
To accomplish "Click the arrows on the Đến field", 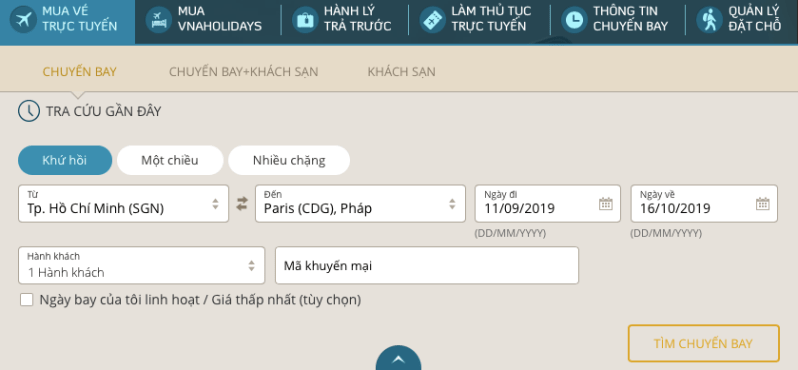I will pyautogui.click(x=452, y=204).
